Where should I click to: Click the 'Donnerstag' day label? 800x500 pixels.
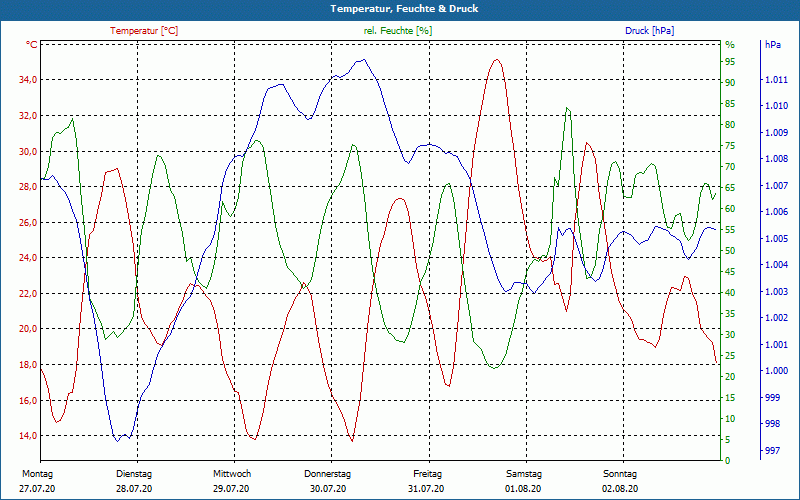[x=328, y=473]
